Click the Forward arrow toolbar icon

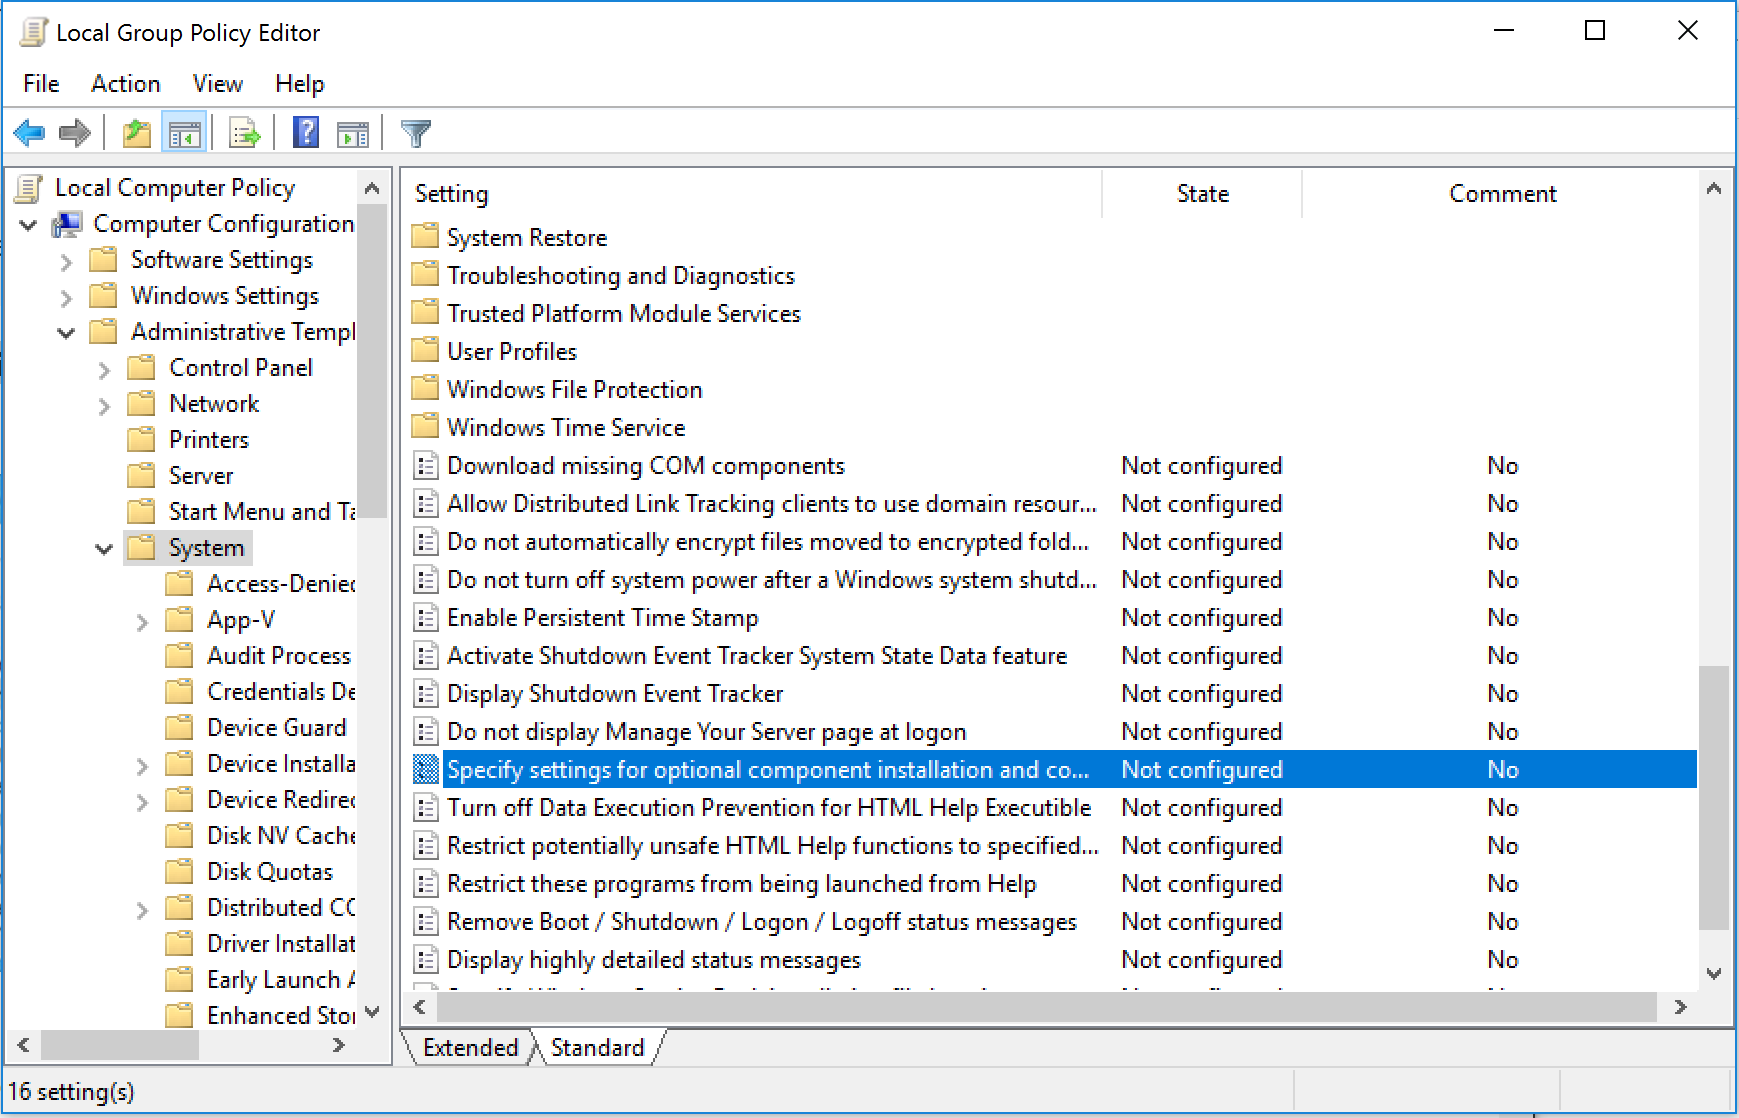tap(75, 133)
